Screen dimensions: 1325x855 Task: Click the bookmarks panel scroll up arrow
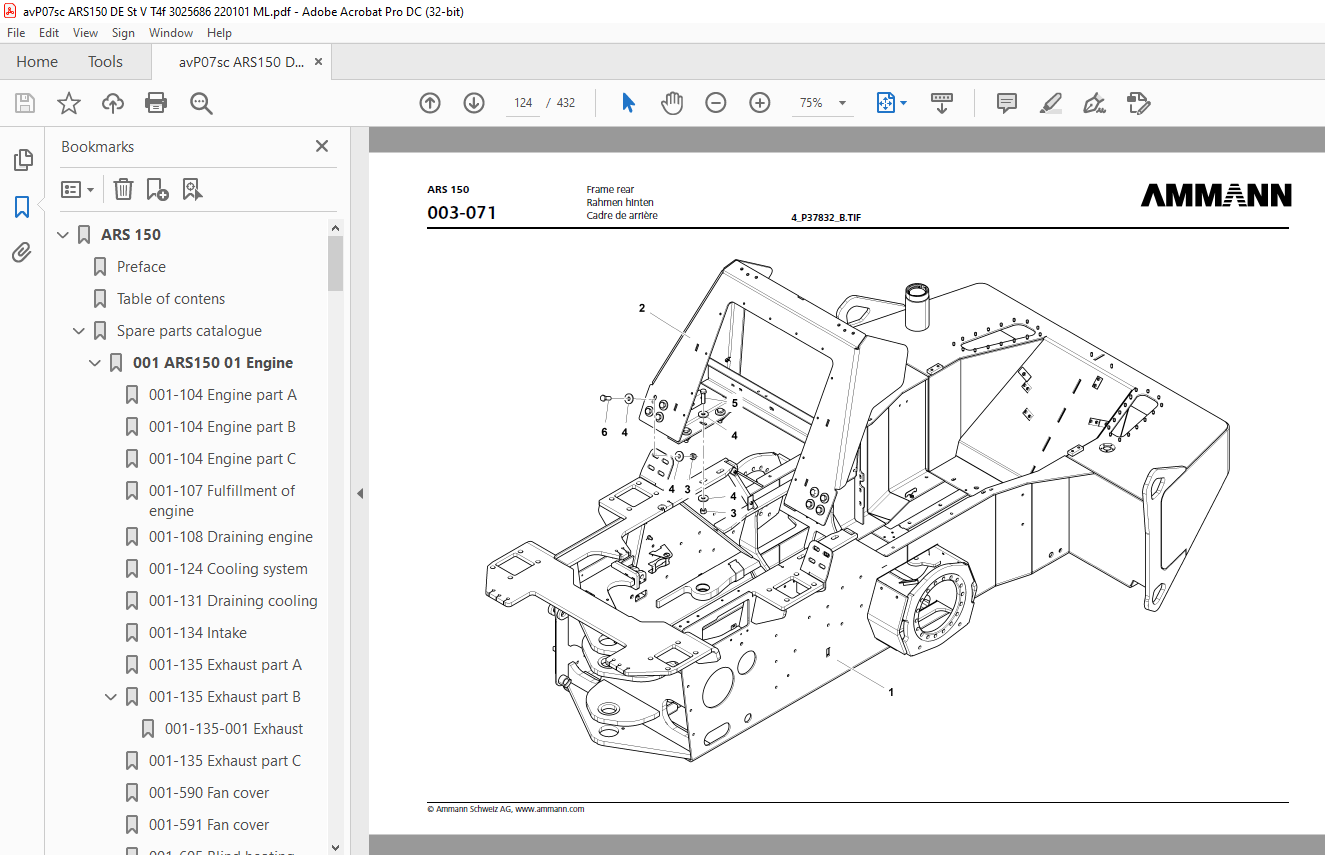335,228
